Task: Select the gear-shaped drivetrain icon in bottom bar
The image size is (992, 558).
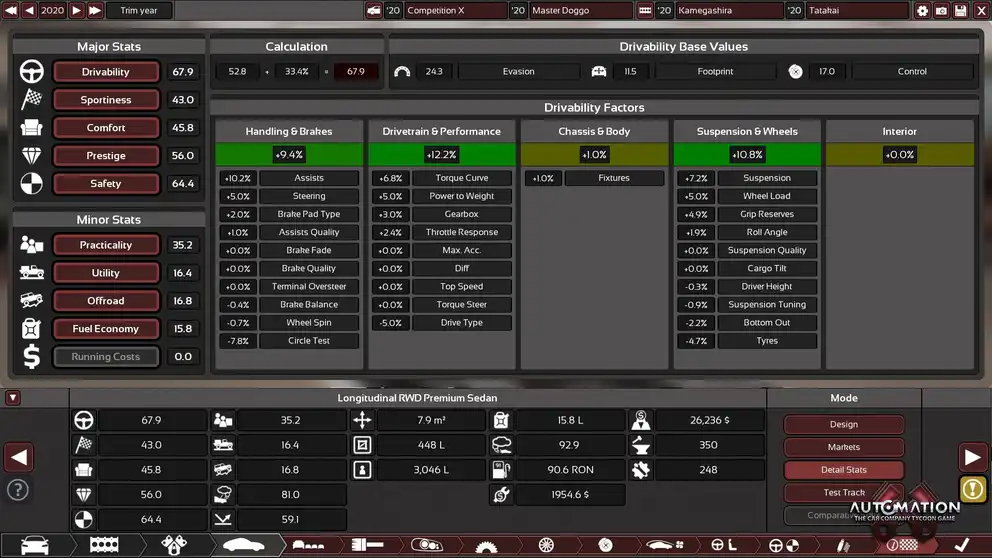Action: (486, 546)
